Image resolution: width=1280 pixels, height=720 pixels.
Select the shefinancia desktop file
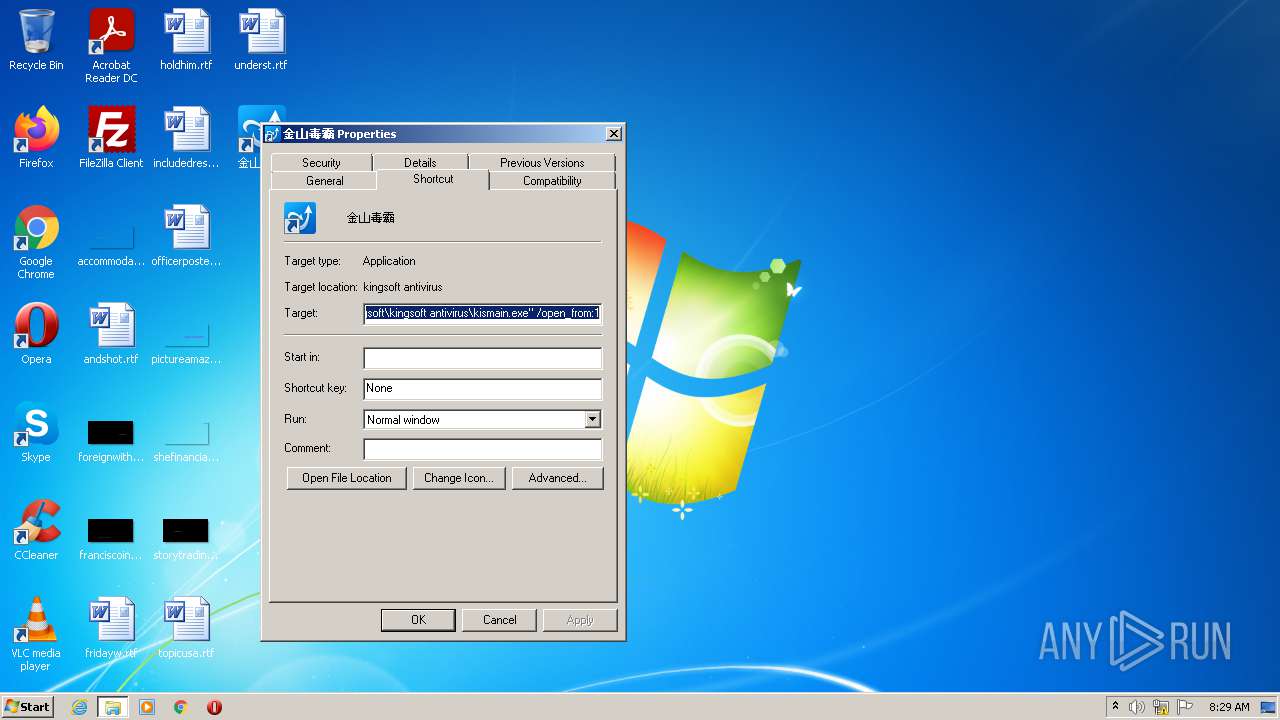(186, 440)
